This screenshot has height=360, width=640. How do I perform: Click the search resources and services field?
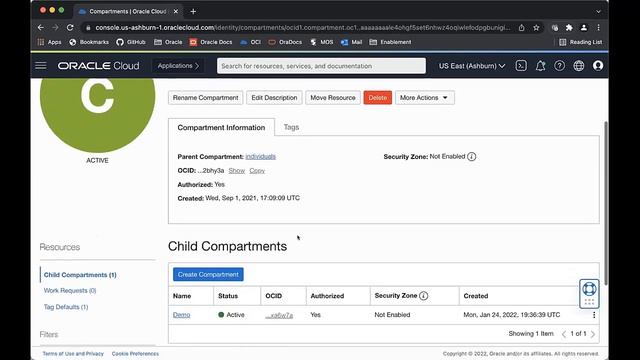pyautogui.click(x=321, y=66)
